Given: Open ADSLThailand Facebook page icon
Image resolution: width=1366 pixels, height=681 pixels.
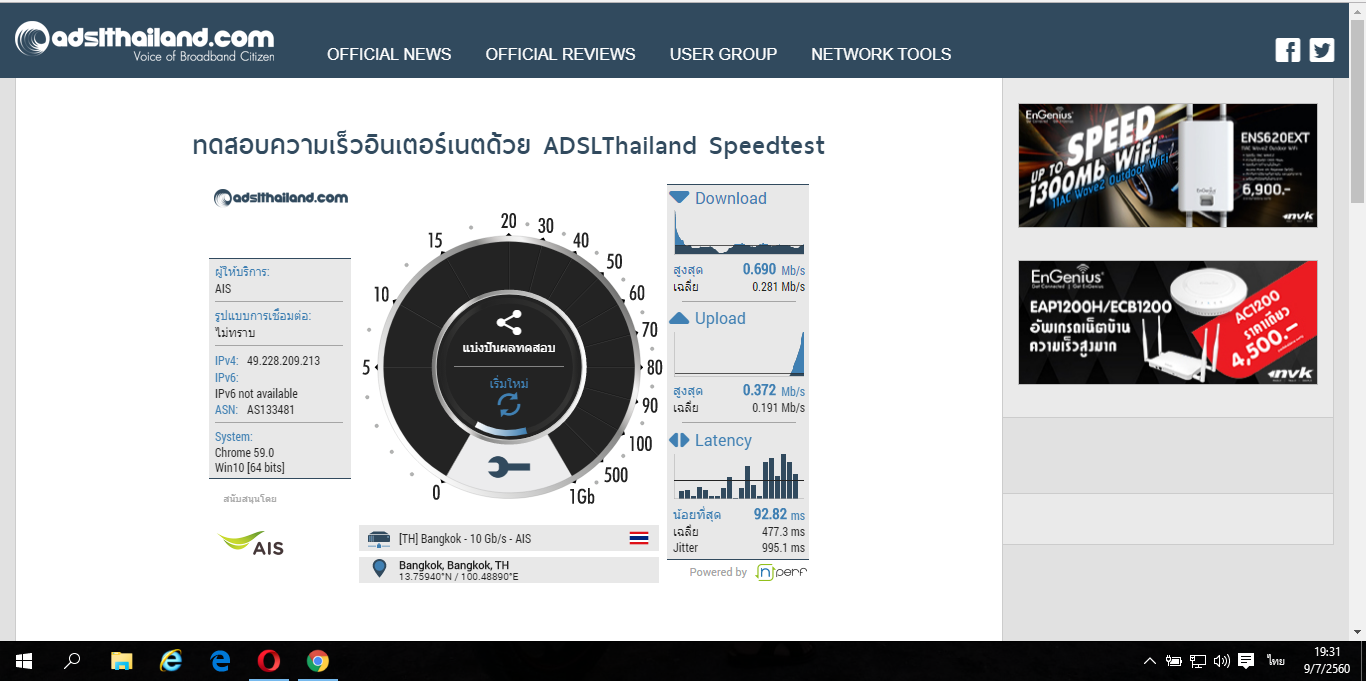Looking at the screenshot, I should coord(1288,50).
